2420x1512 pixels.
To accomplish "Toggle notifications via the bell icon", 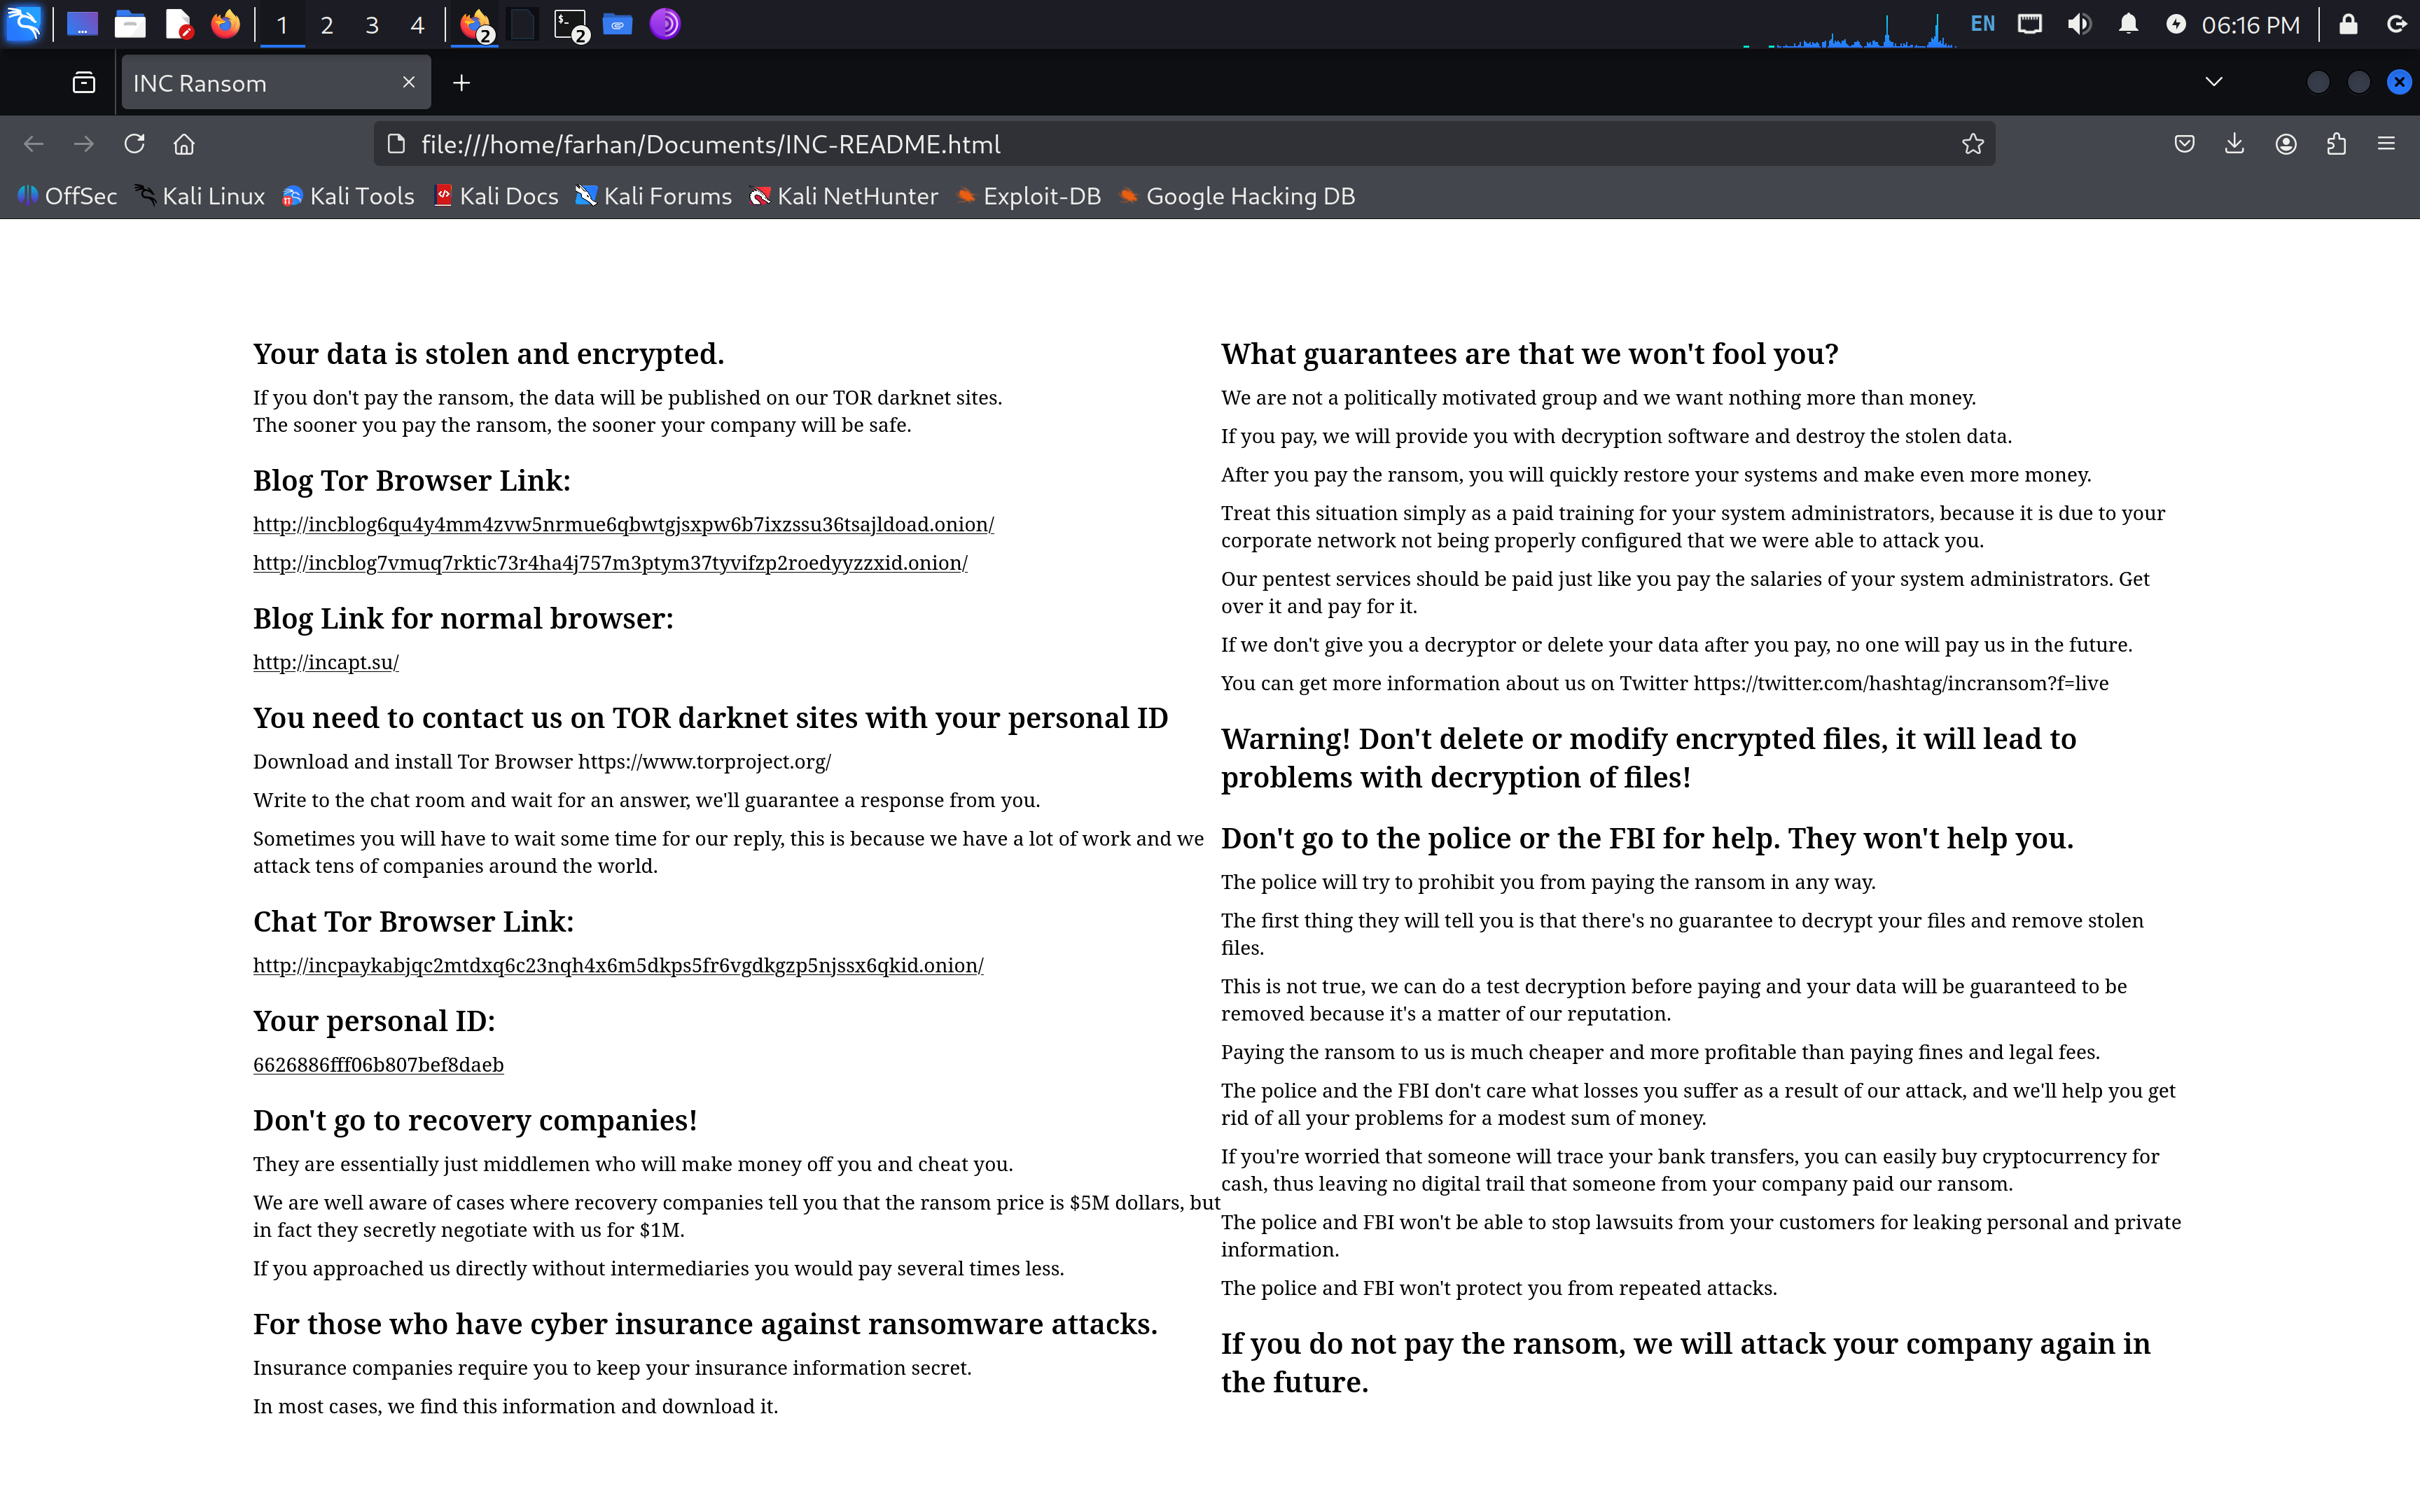I will (x=2128, y=24).
